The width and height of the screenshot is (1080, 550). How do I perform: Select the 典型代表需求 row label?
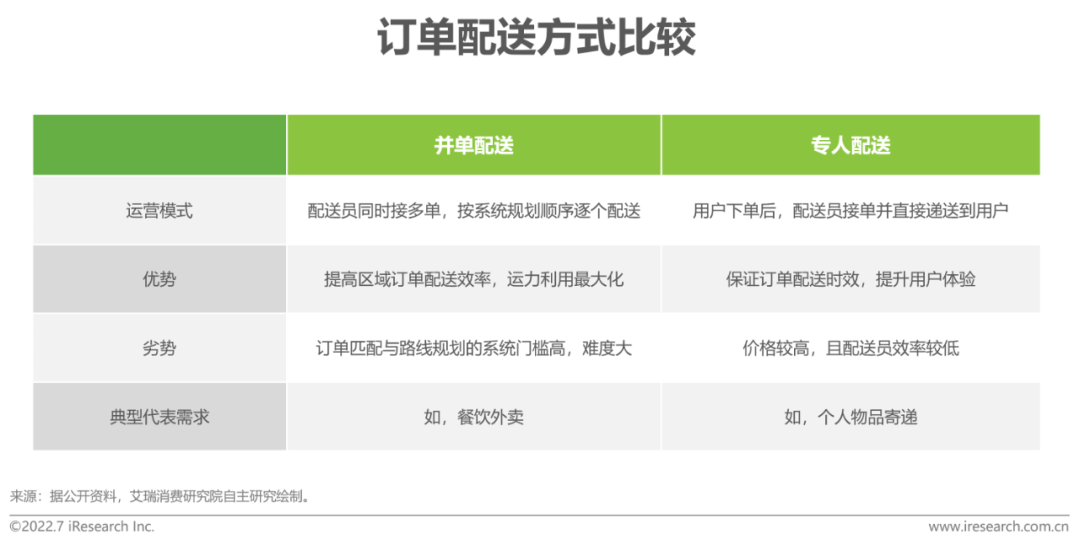click(x=160, y=417)
